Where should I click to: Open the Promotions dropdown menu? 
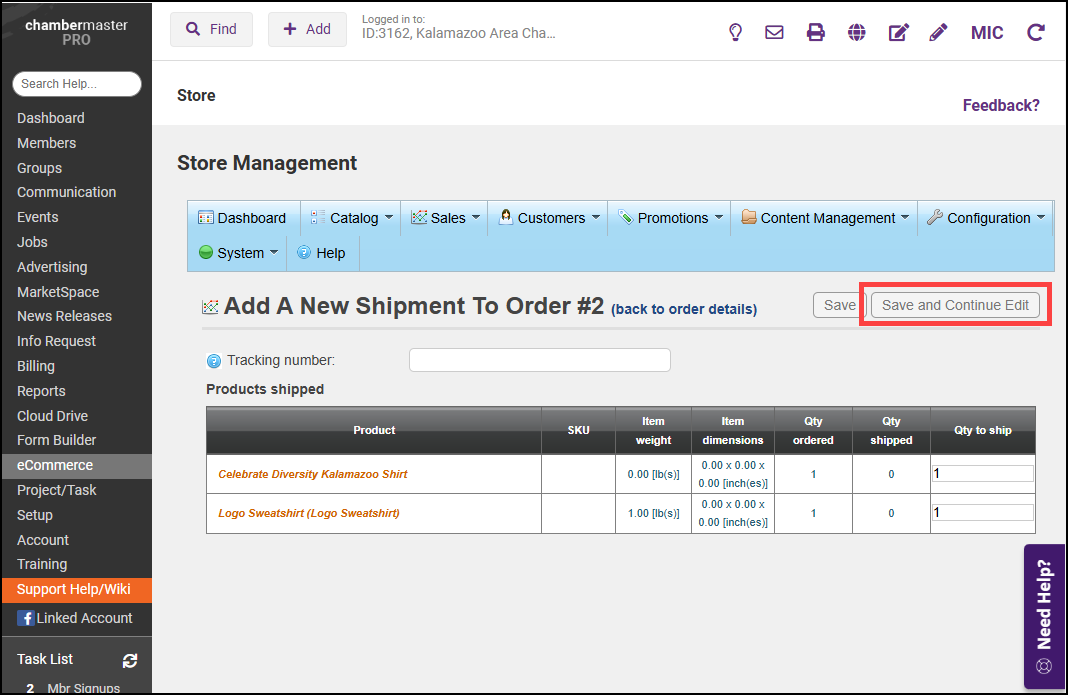coord(672,218)
